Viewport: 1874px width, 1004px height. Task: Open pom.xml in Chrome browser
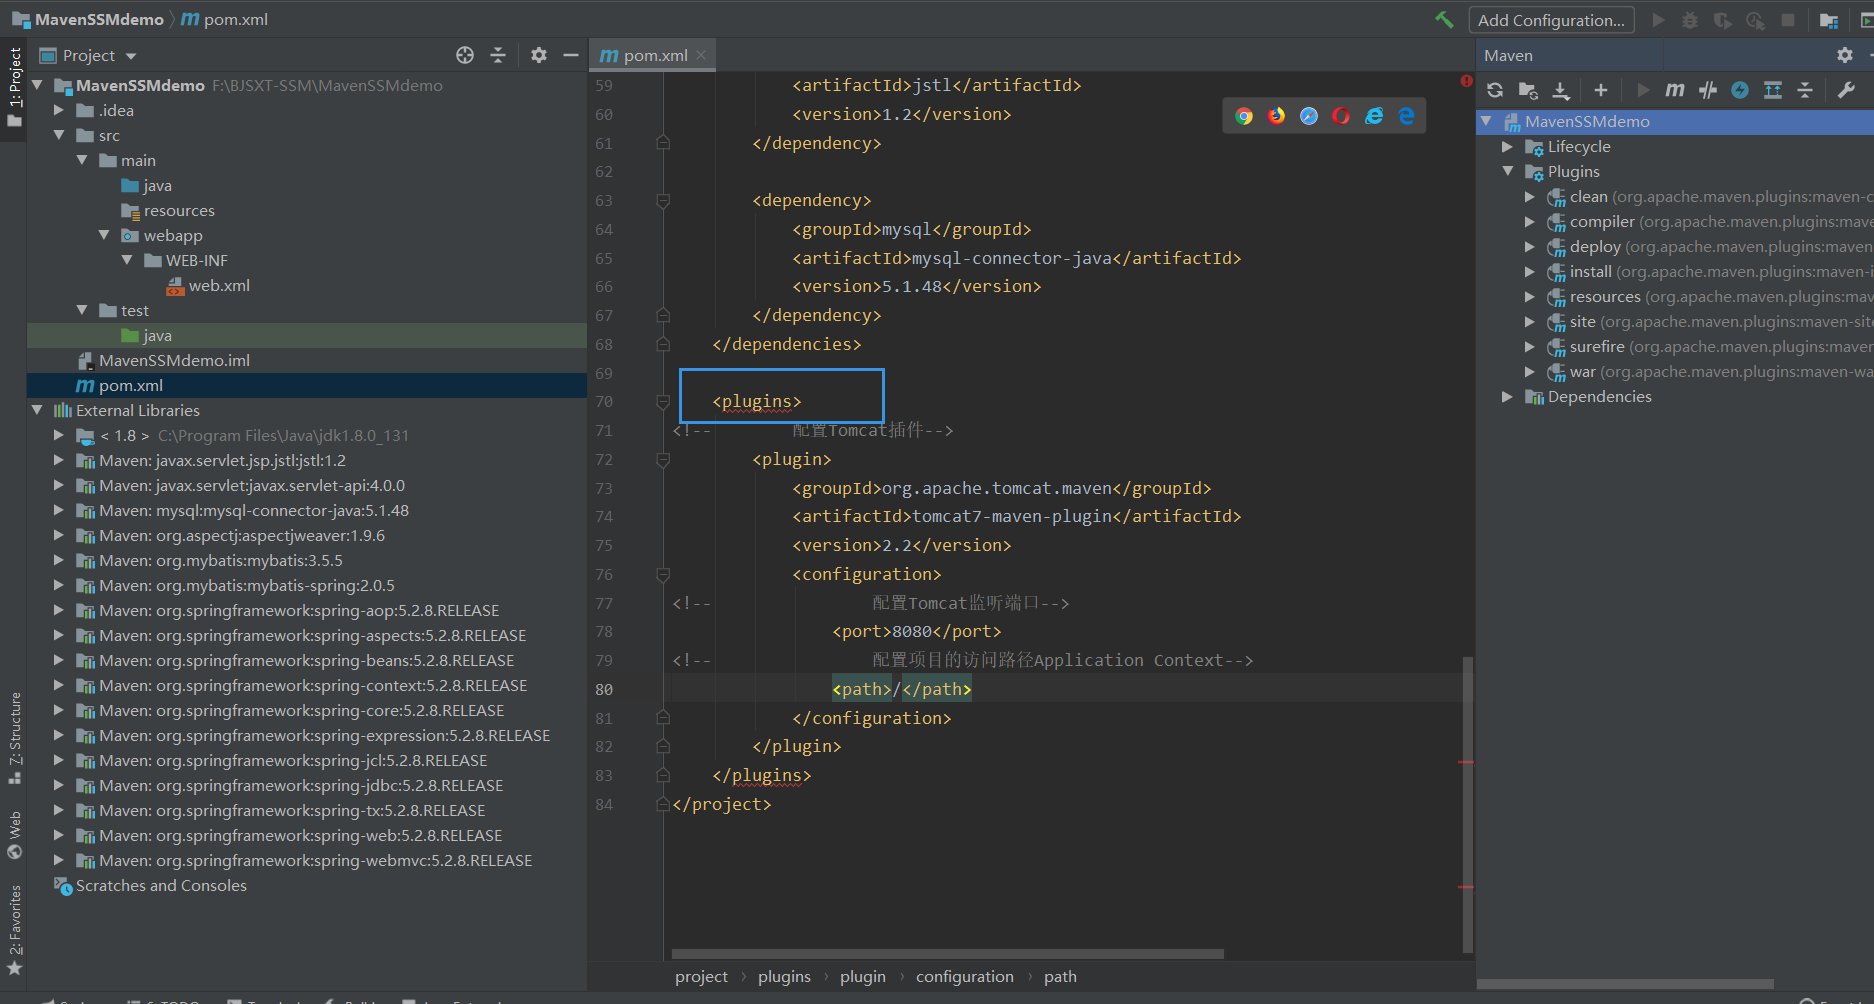click(1244, 116)
